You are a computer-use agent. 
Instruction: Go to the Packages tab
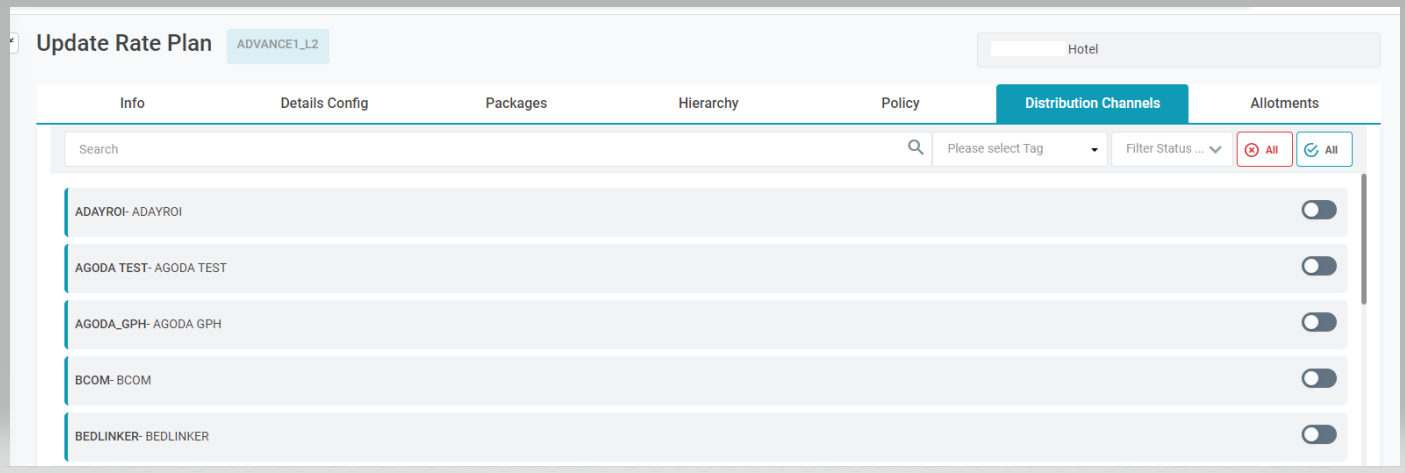coord(516,103)
